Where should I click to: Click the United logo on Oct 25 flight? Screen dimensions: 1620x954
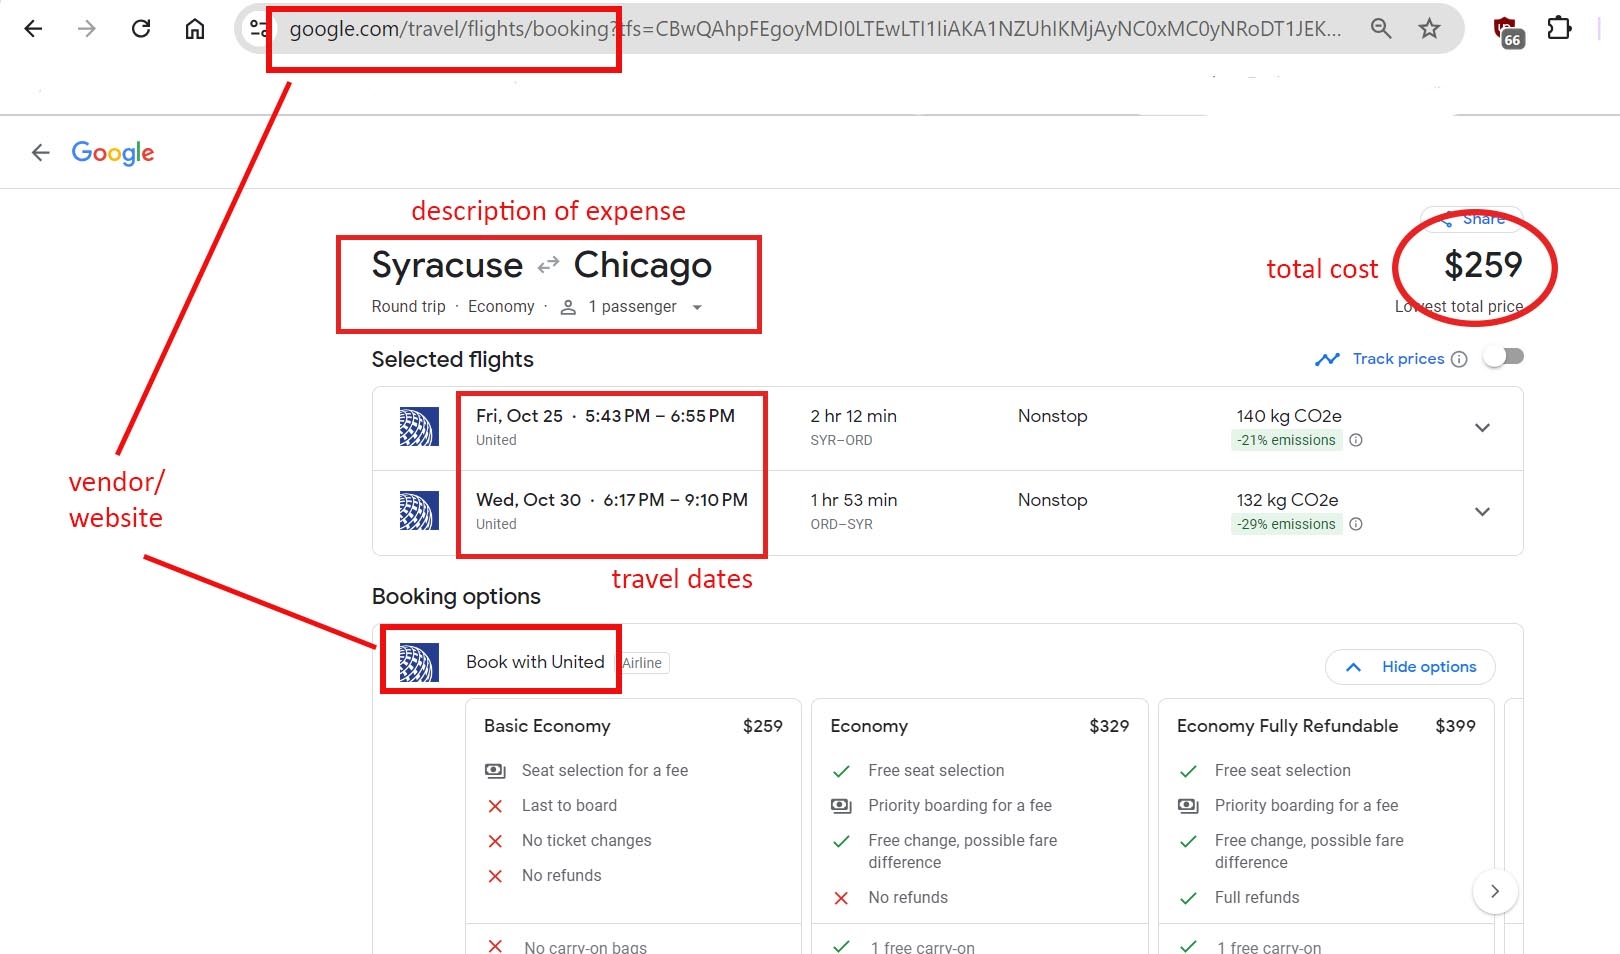click(x=419, y=427)
